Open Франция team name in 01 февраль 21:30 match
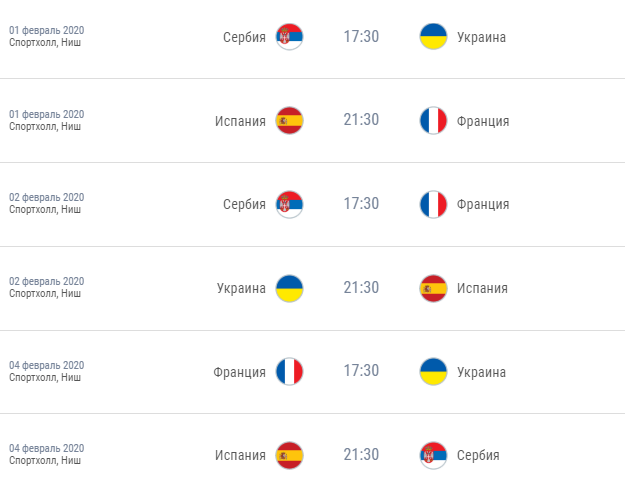 point(483,121)
